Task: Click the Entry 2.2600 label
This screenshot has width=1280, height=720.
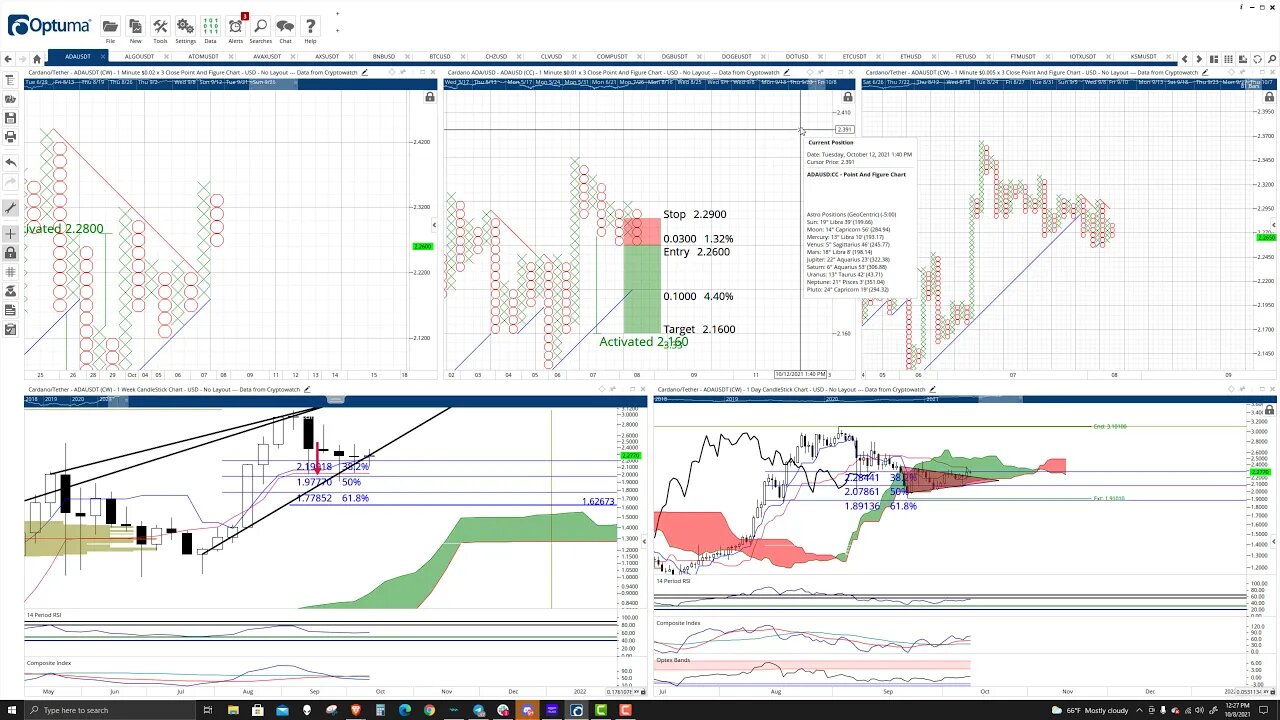Action: click(x=696, y=252)
